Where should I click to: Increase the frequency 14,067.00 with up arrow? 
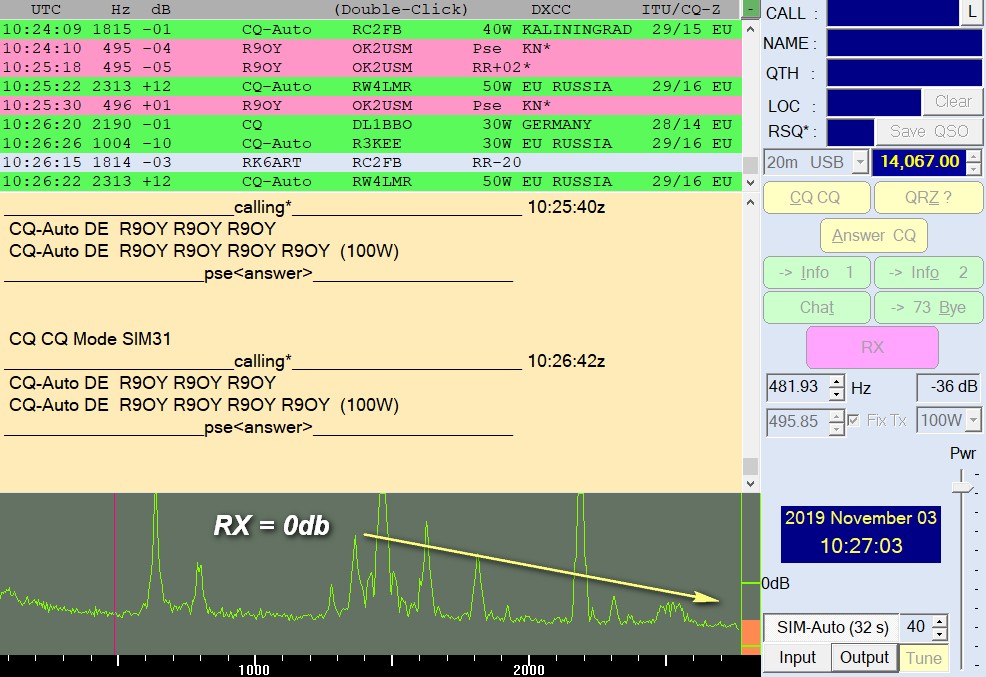(974, 156)
